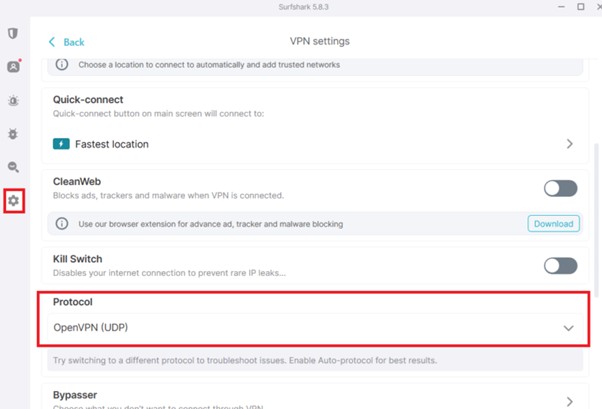The image size is (602, 409).
Task: Open Alternative ID person icon in sidebar
Action: pos(13,67)
